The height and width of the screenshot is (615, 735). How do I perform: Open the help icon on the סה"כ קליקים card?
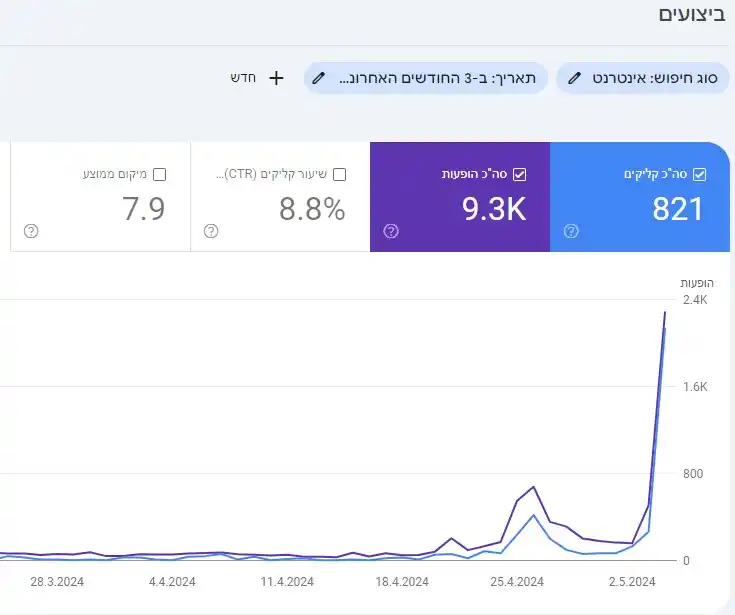571,231
